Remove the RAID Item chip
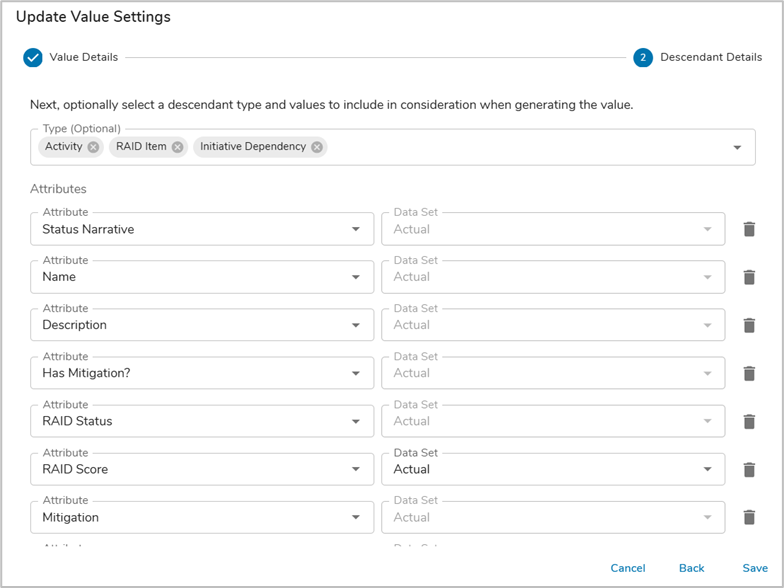This screenshot has width=784, height=588. pyautogui.click(x=177, y=147)
